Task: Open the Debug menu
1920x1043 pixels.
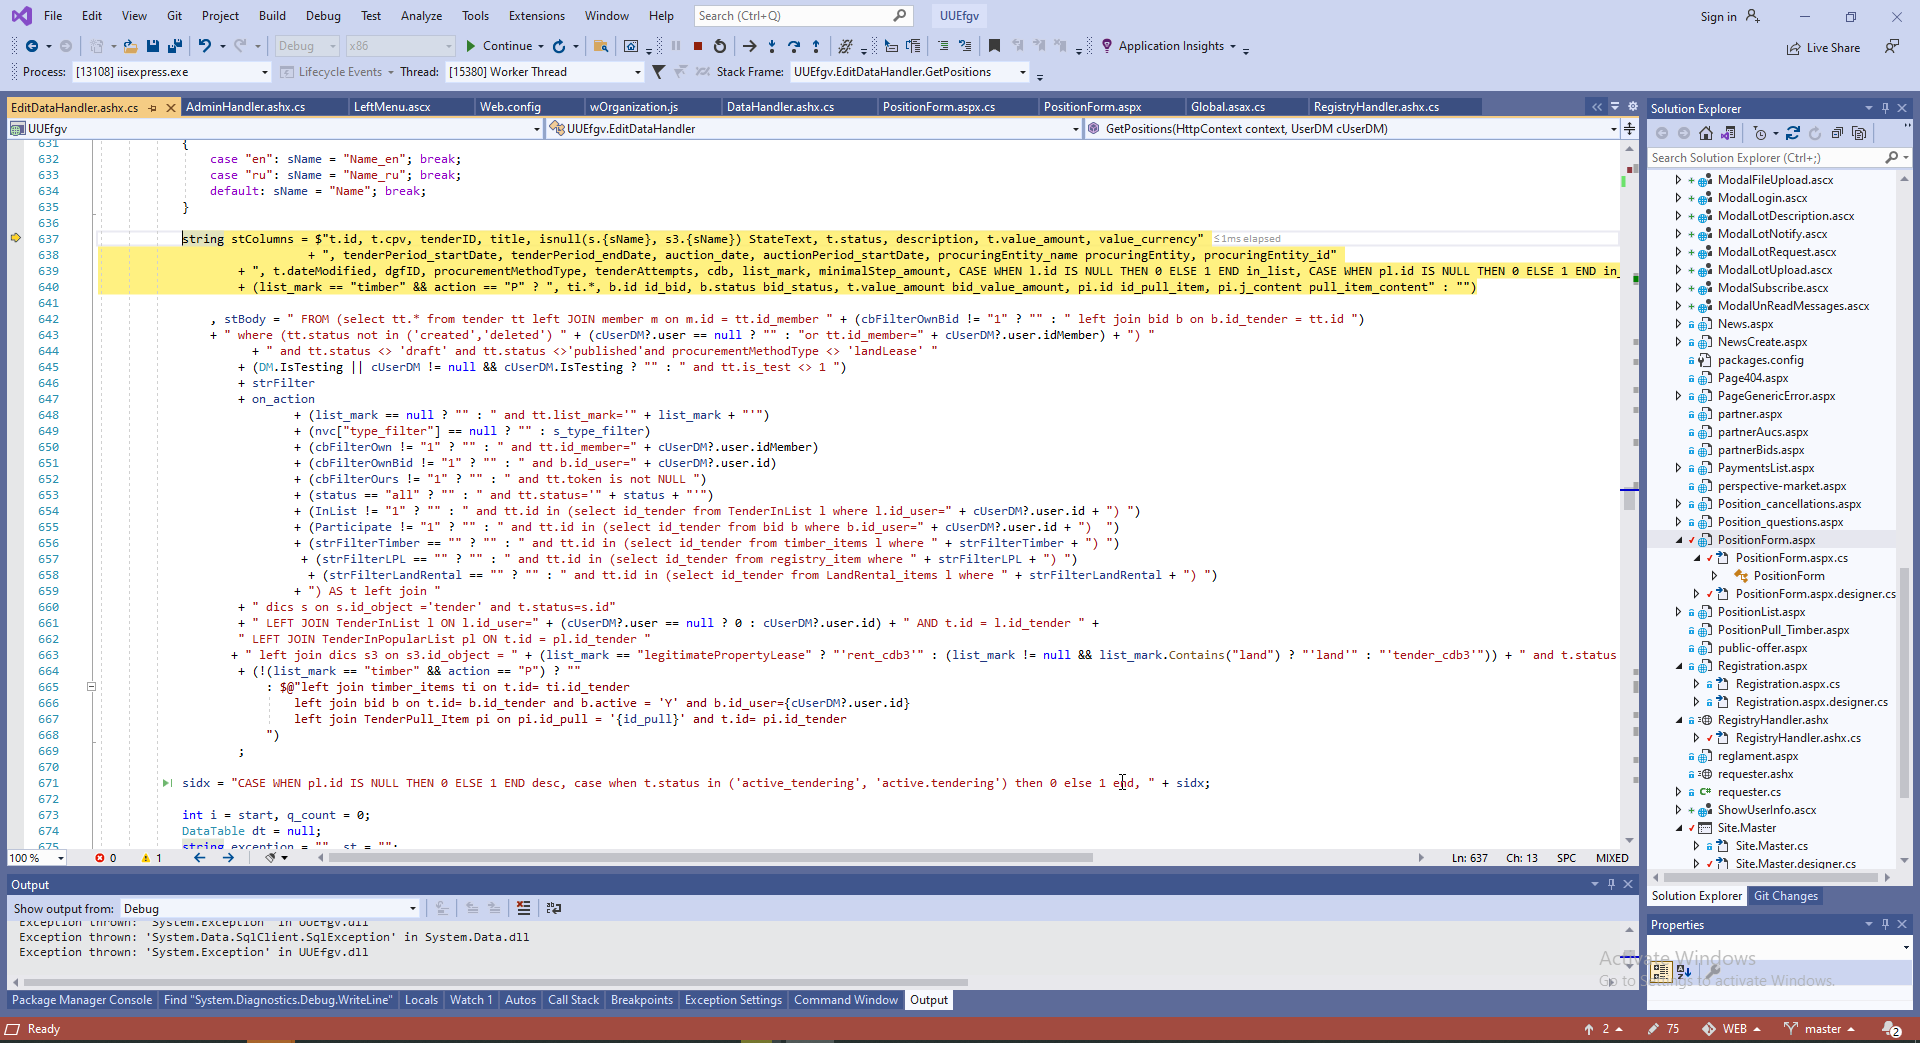Action: pyautogui.click(x=323, y=16)
